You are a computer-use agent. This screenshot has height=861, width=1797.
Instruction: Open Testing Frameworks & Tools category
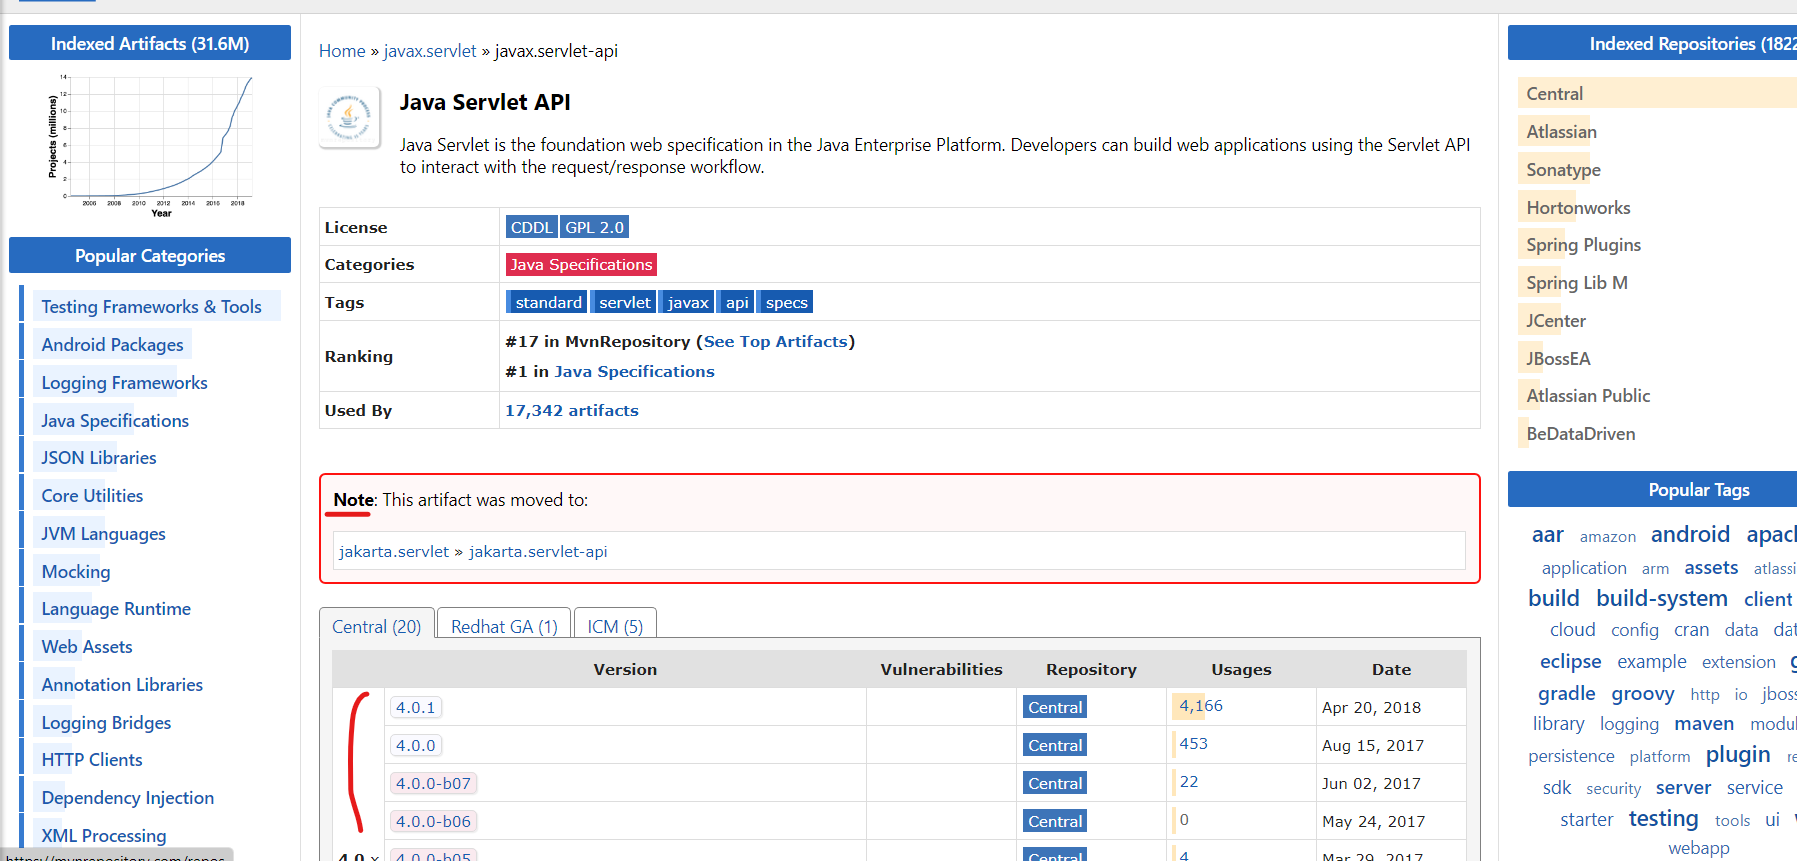click(151, 307)
